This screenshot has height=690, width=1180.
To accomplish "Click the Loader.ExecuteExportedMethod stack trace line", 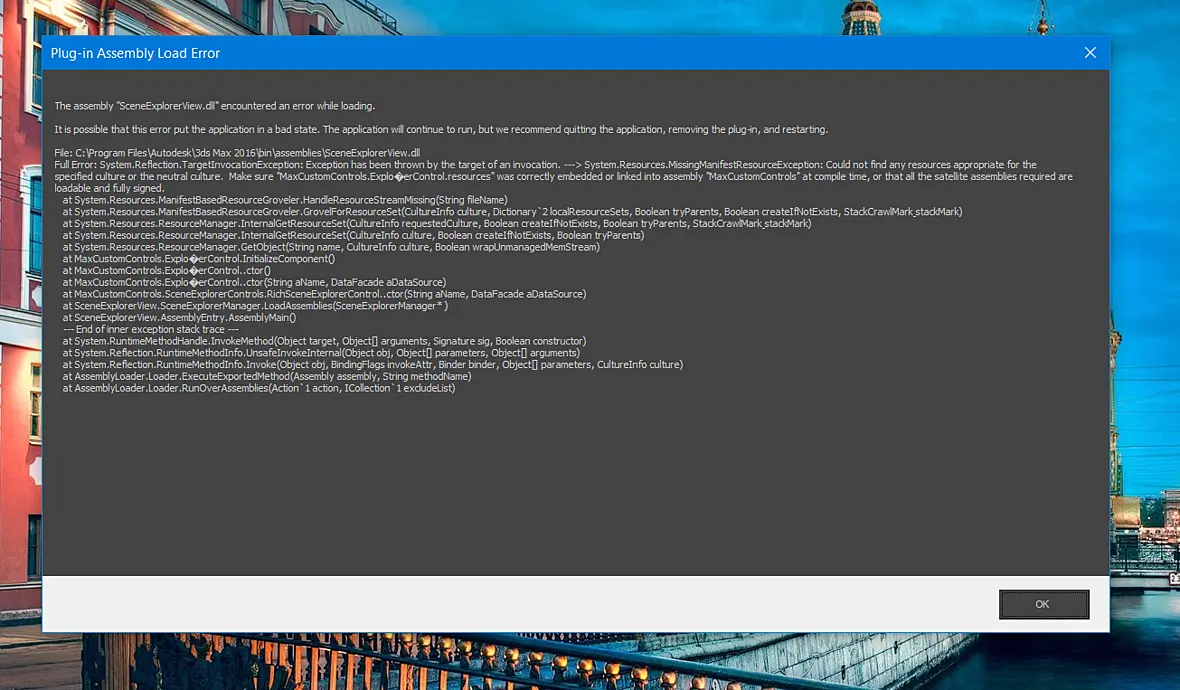I will pyautogui.click(x=267, y=376).
